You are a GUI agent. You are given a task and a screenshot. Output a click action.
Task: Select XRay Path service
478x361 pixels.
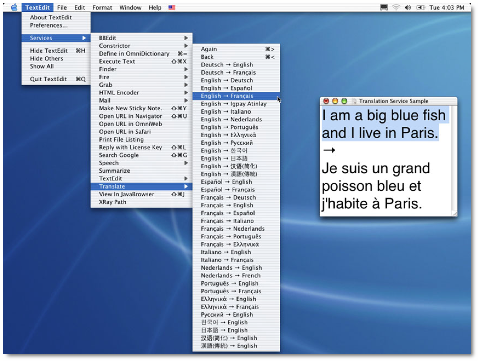[x=141, y=202]
